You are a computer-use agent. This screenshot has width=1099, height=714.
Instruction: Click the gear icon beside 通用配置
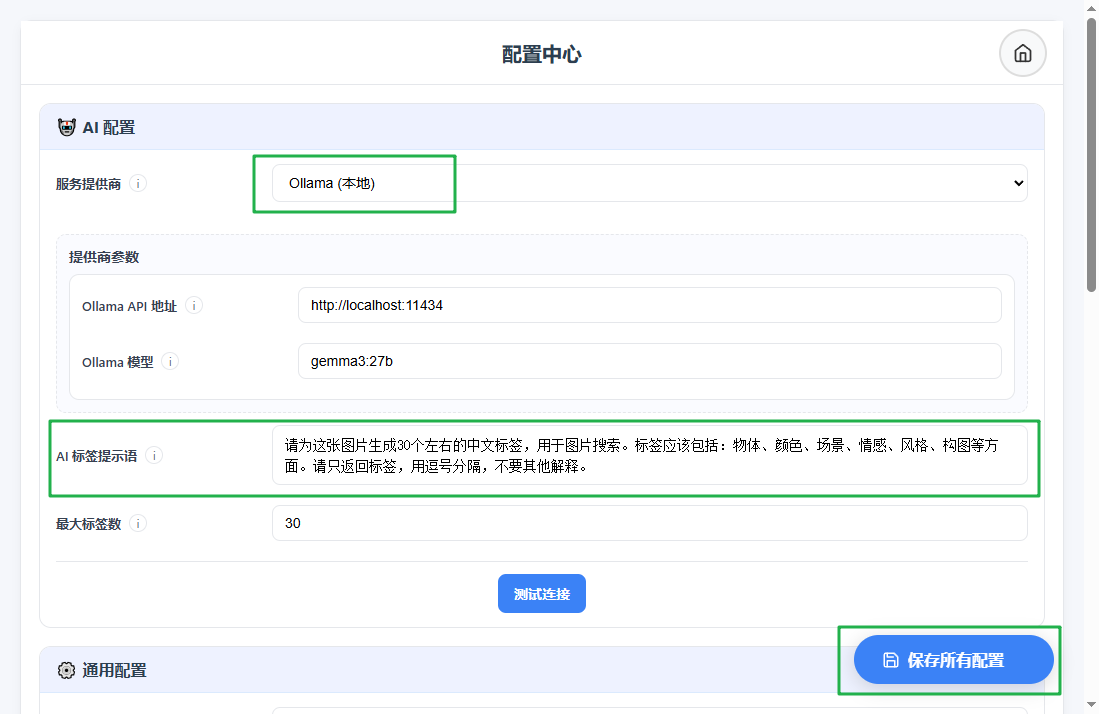point(67,670)
